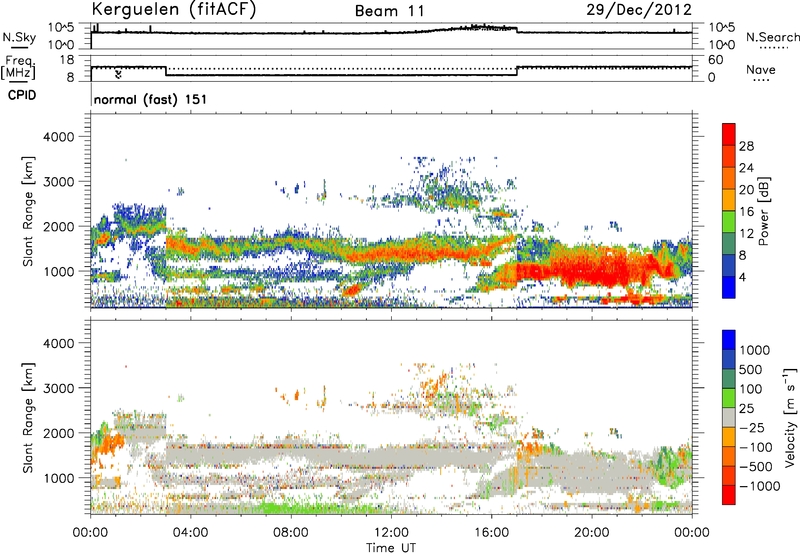This screenshot has height=554, width=800.
Task: Click the "Power [dB]" colorbar label
Action: [x=763, y=211]
